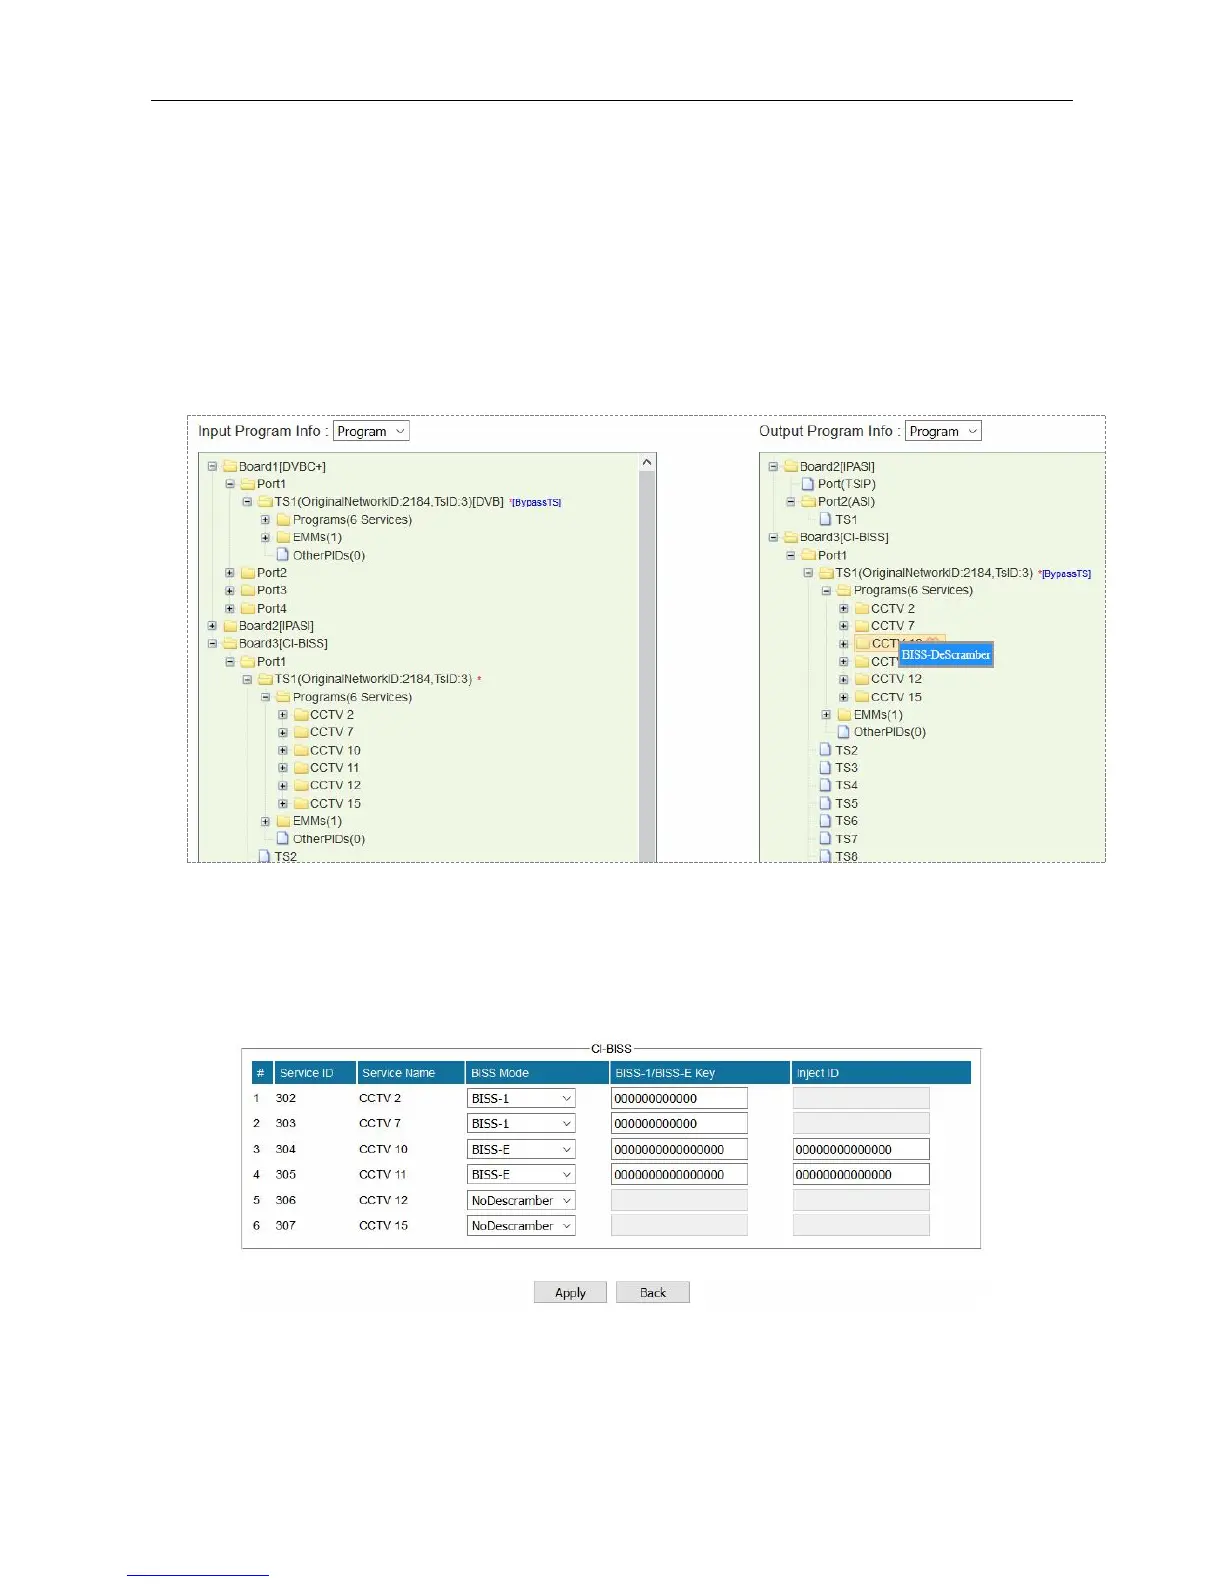Click the Board2[IPASI] folder icon in input tree
Viewport: 1224px width, 1584px height.
[229, 626]
